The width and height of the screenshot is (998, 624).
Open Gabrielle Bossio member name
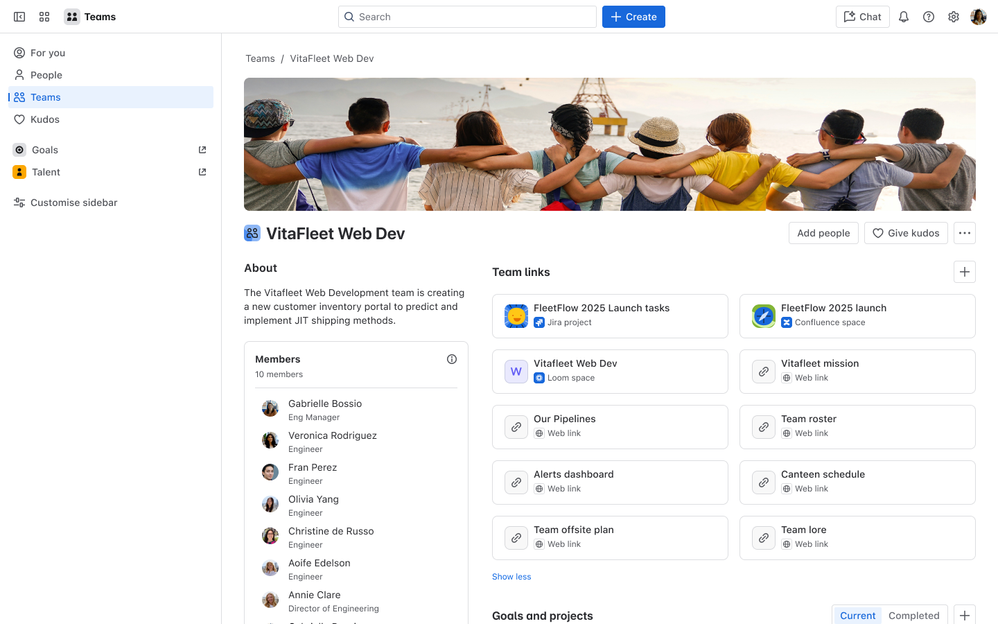click(325, 404)
